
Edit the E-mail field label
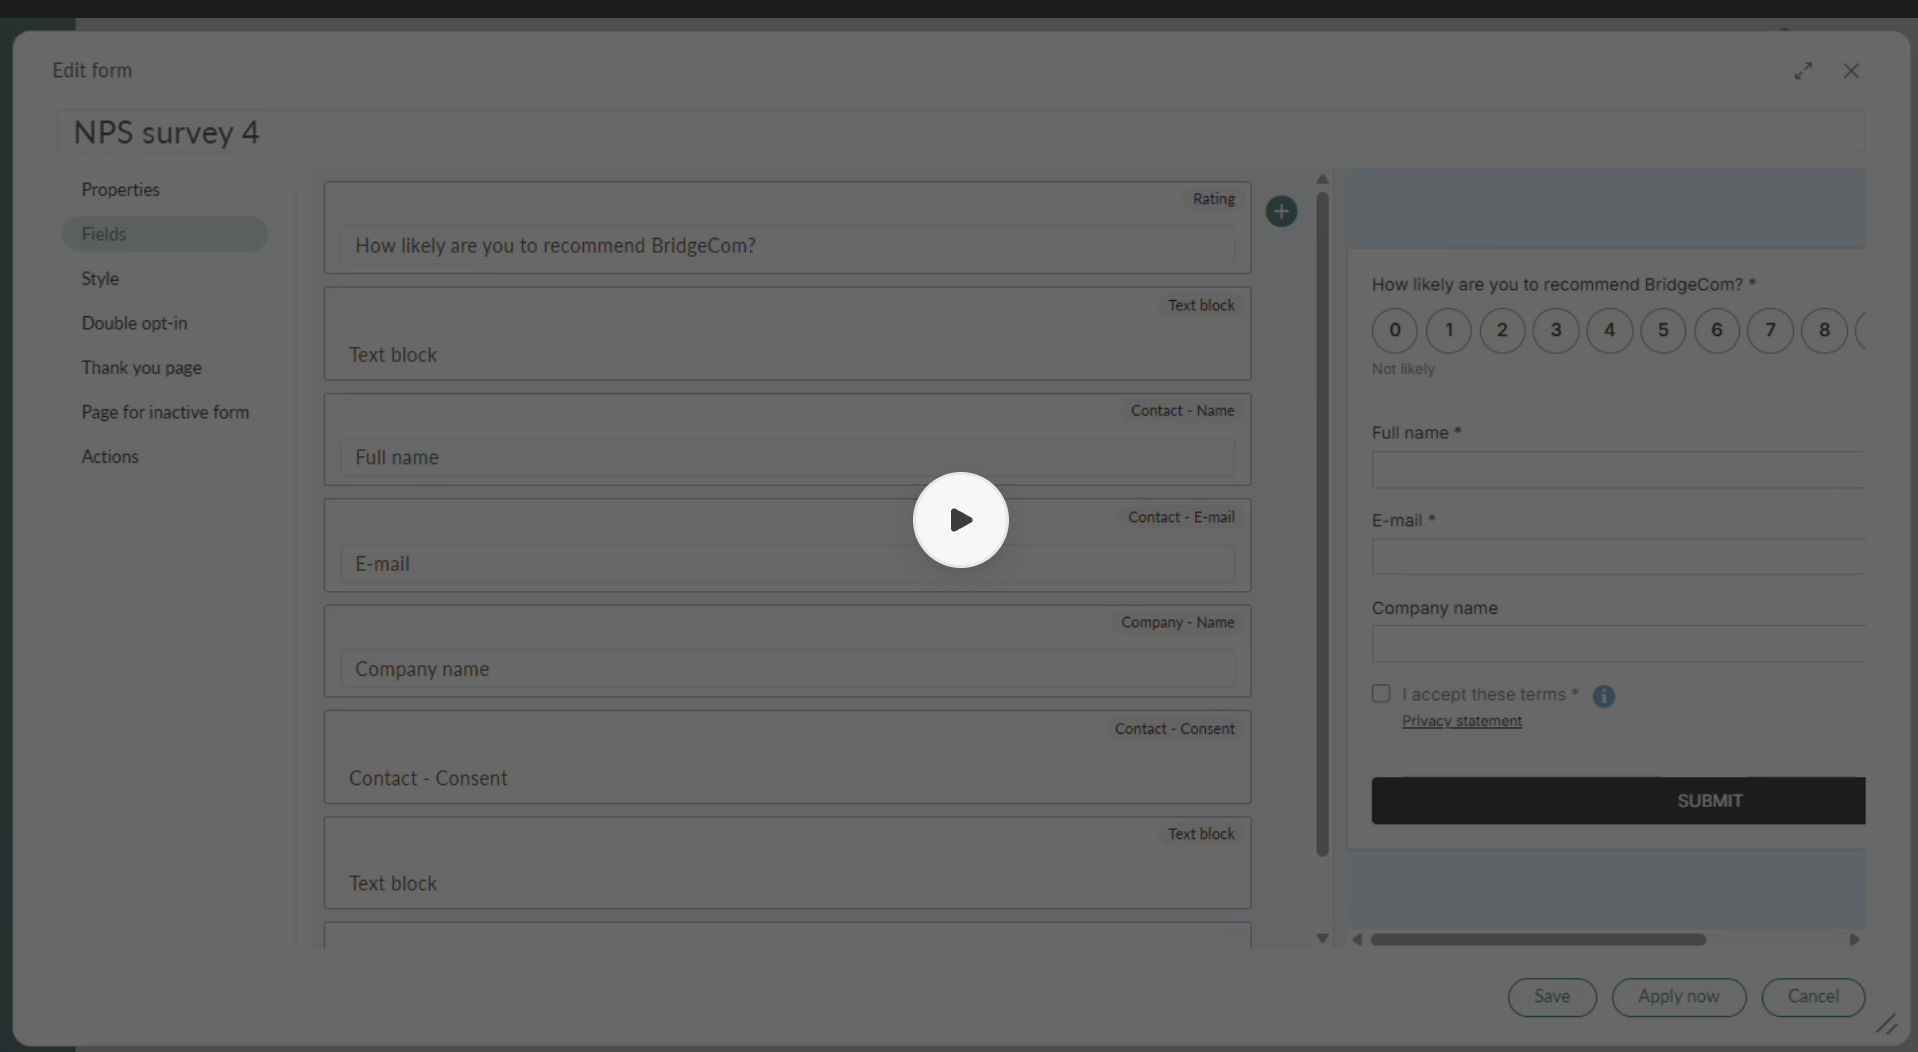pos(787,564)
